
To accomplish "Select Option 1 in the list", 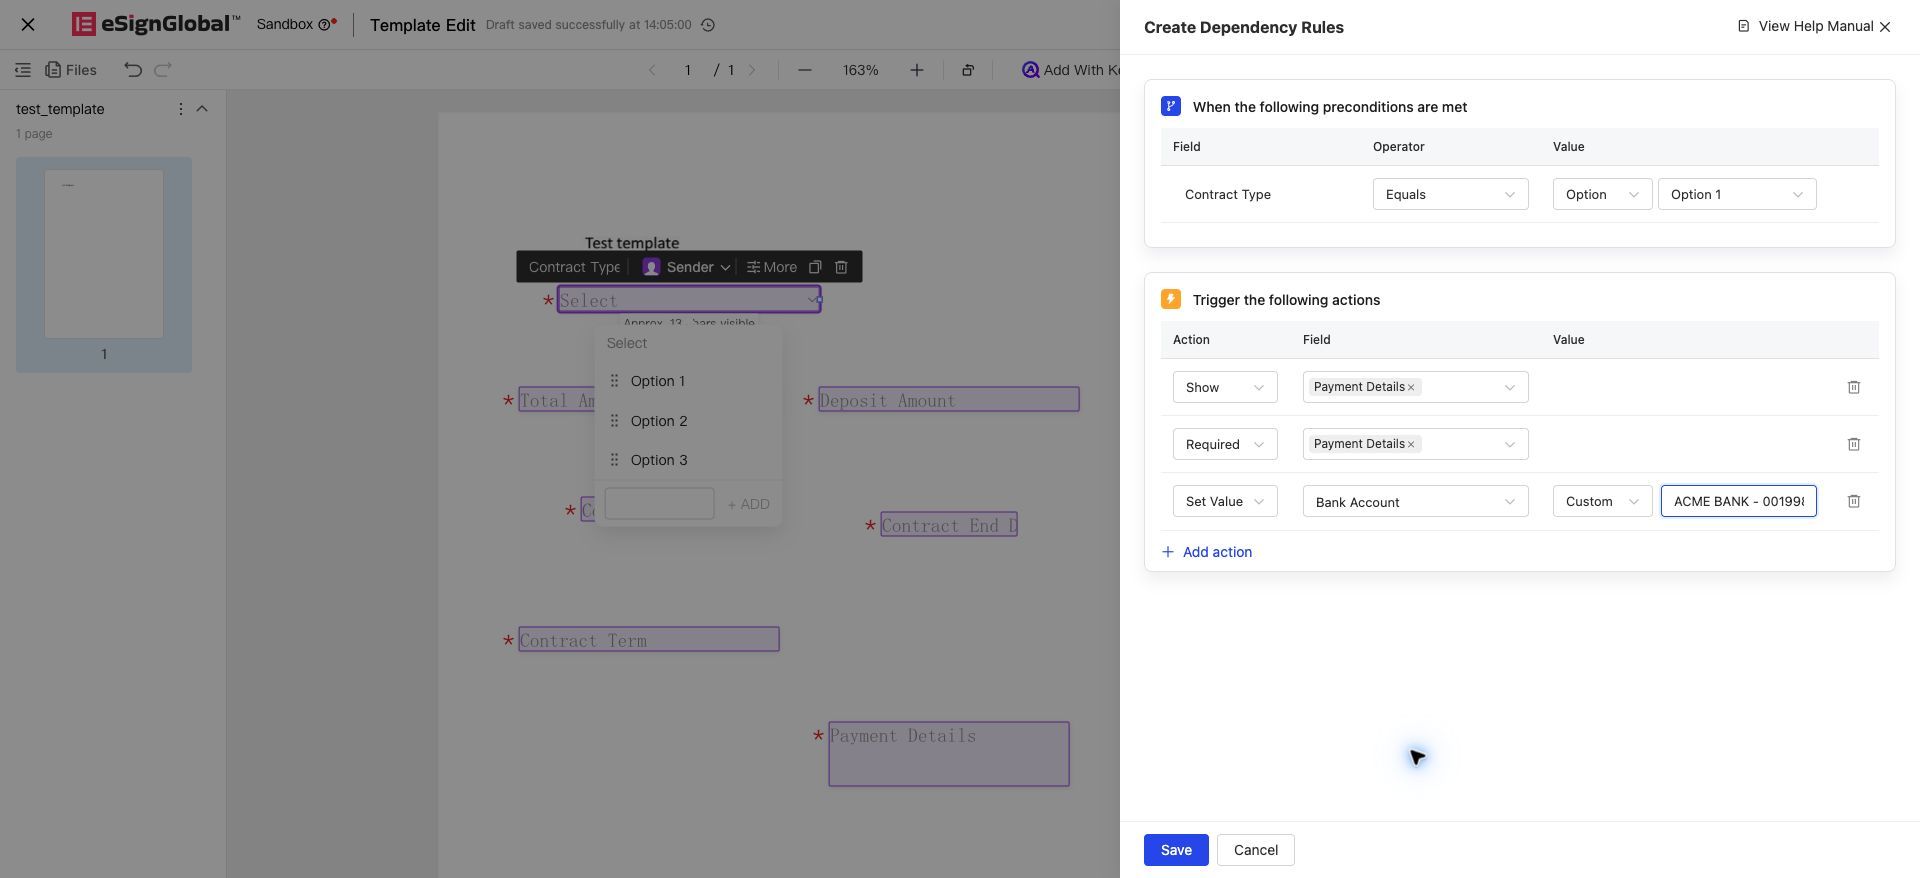I will coord(688,381).
